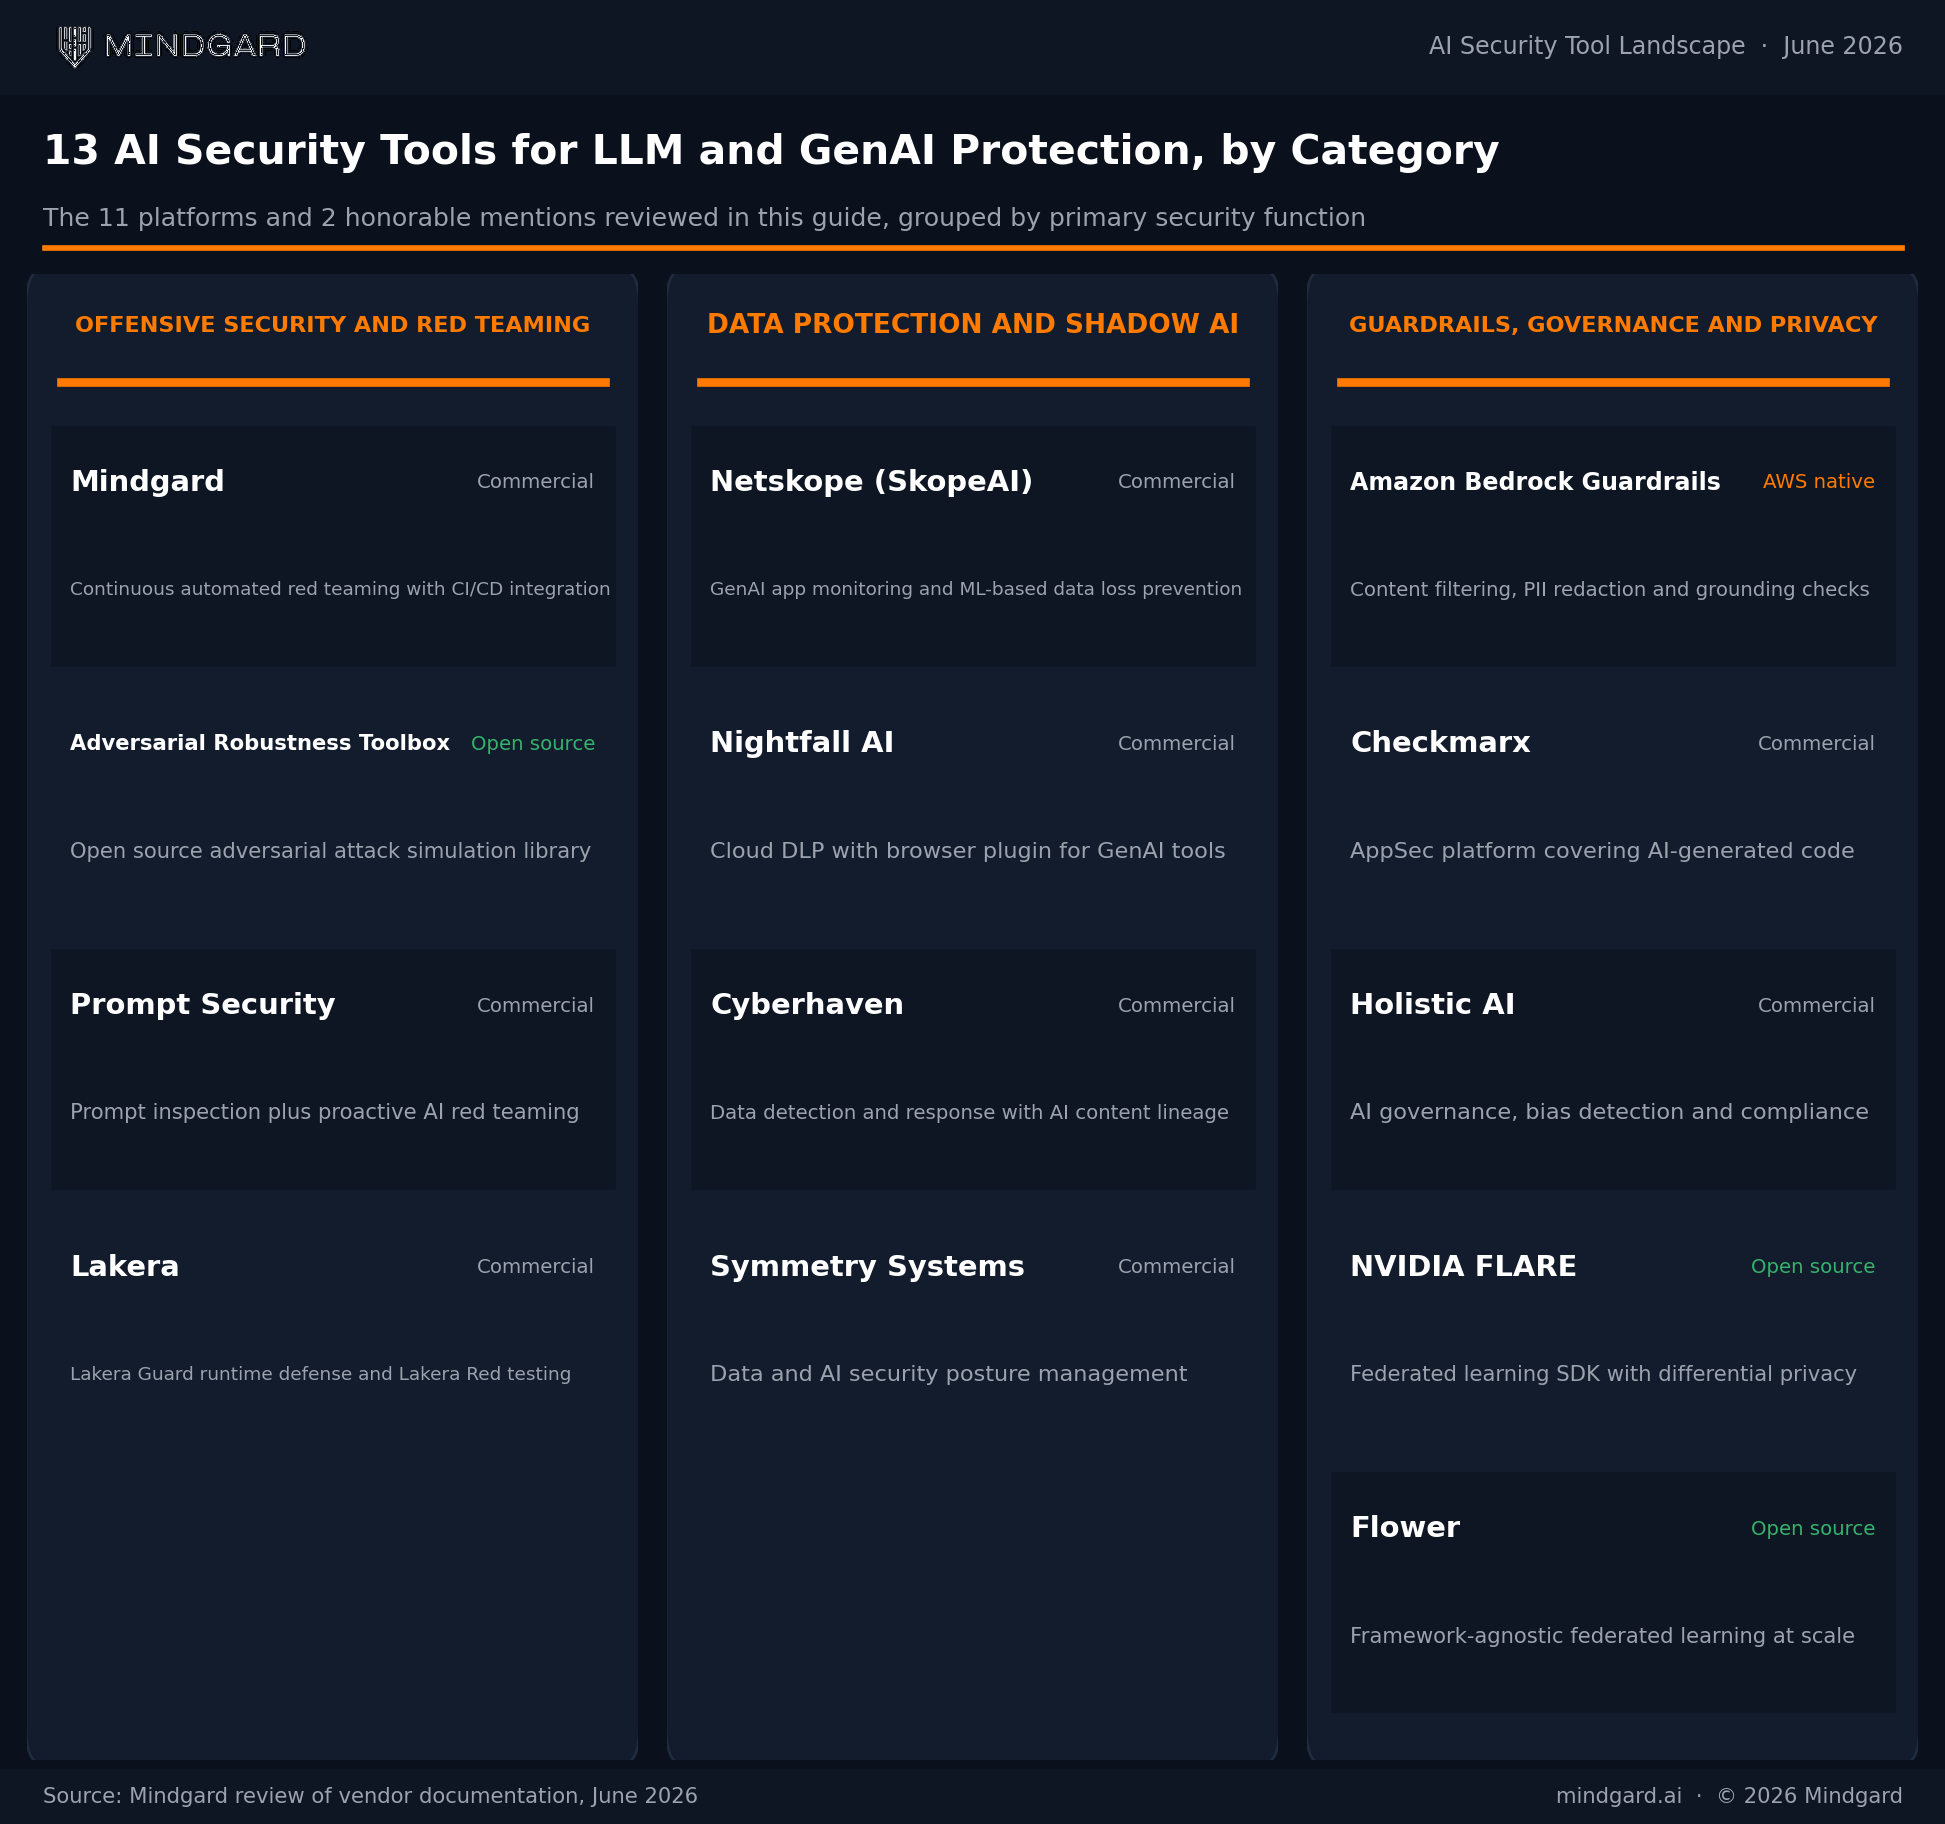The width and height of the screenshot is (1945, 1824).
Task: Click Open source tag on Flower card
Action: 1813,1528
